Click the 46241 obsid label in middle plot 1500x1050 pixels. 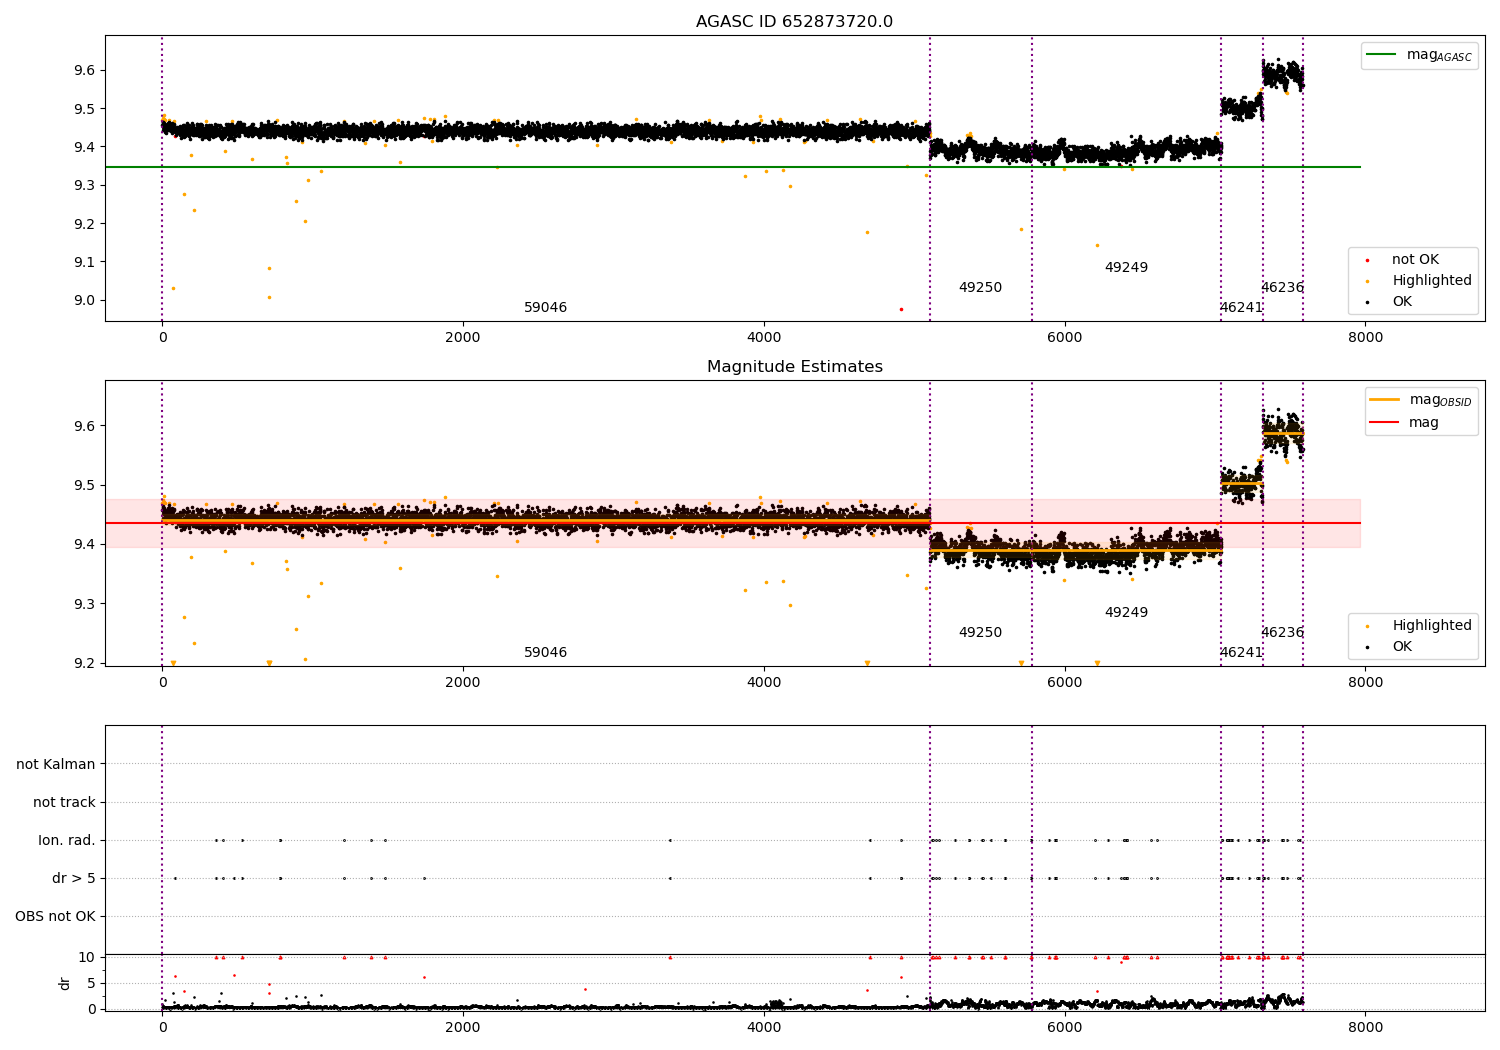[1241, 653]
